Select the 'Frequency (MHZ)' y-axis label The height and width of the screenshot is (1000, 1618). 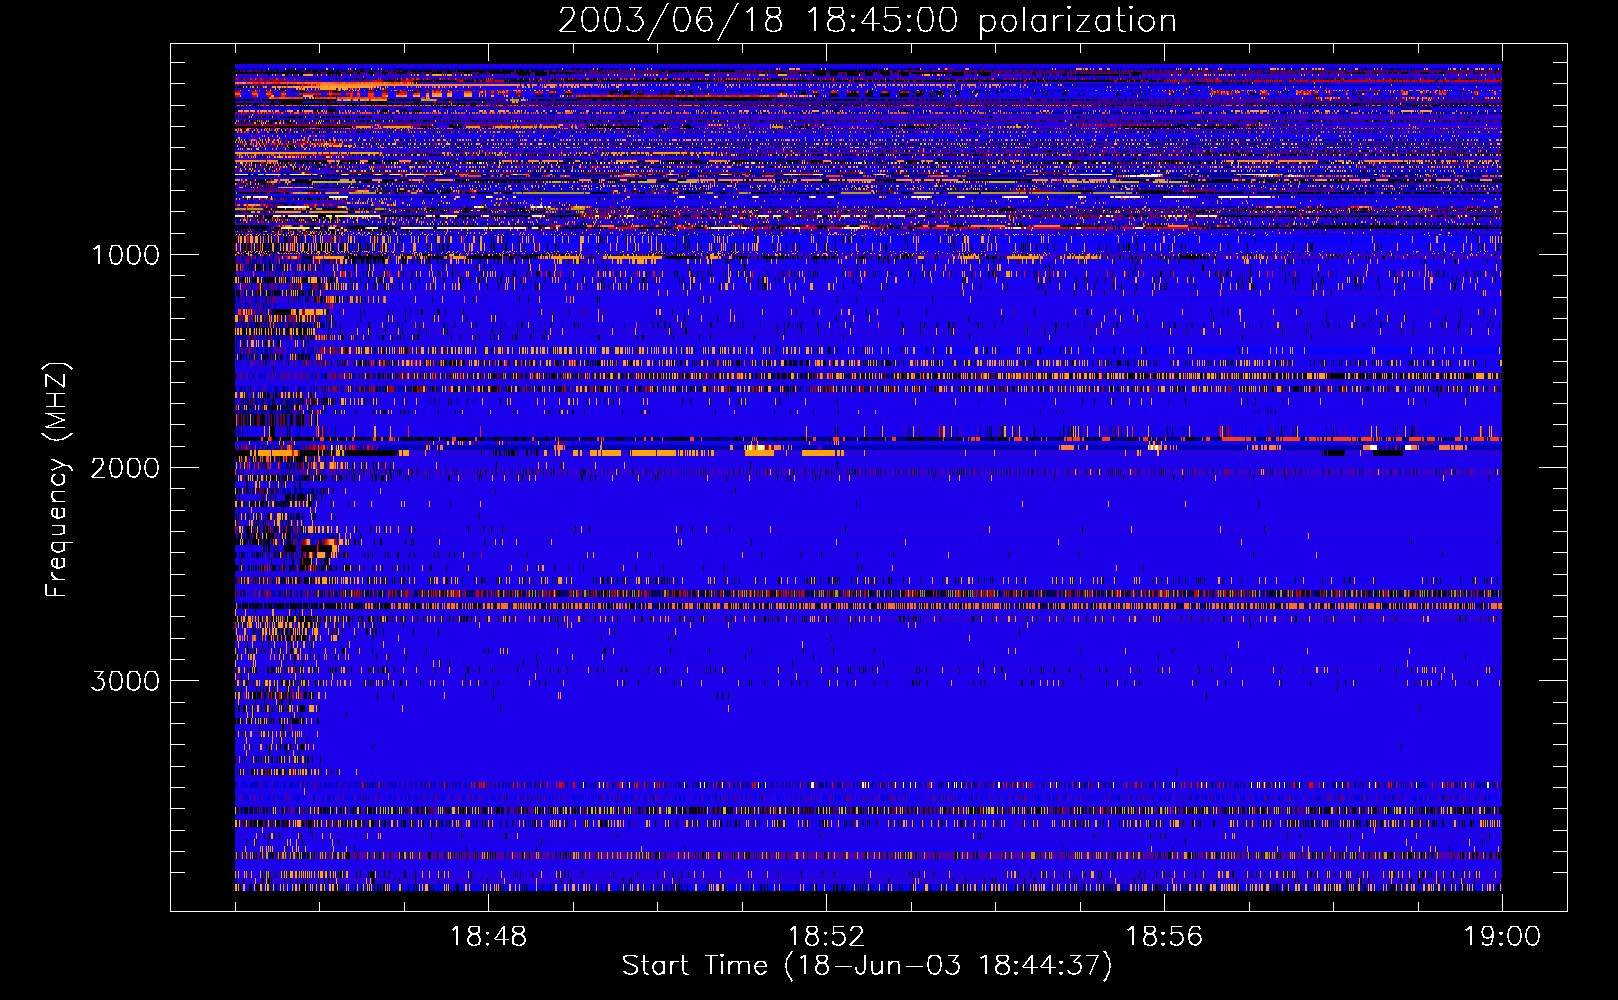[57, 480]
